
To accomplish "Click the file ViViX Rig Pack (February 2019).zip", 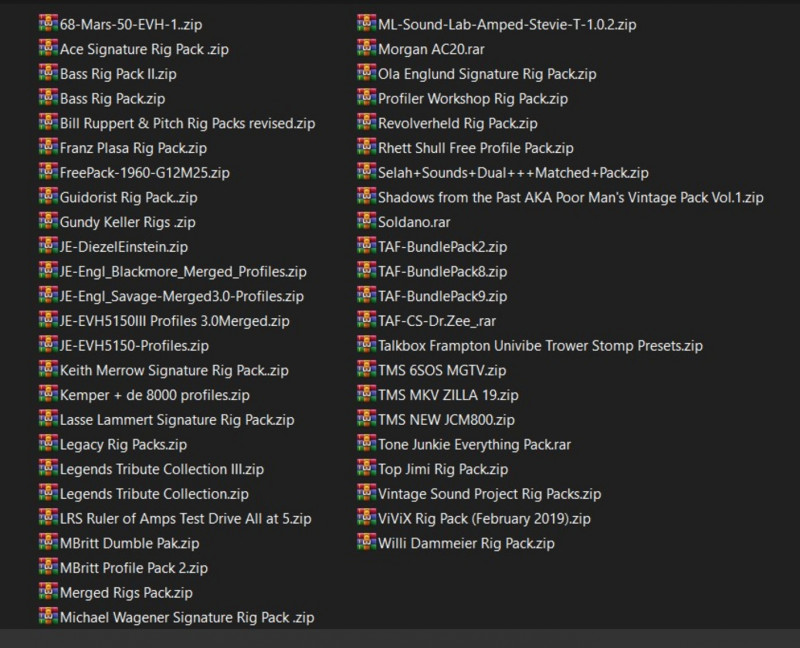I will pyautogui.click(x=484, y=518).
